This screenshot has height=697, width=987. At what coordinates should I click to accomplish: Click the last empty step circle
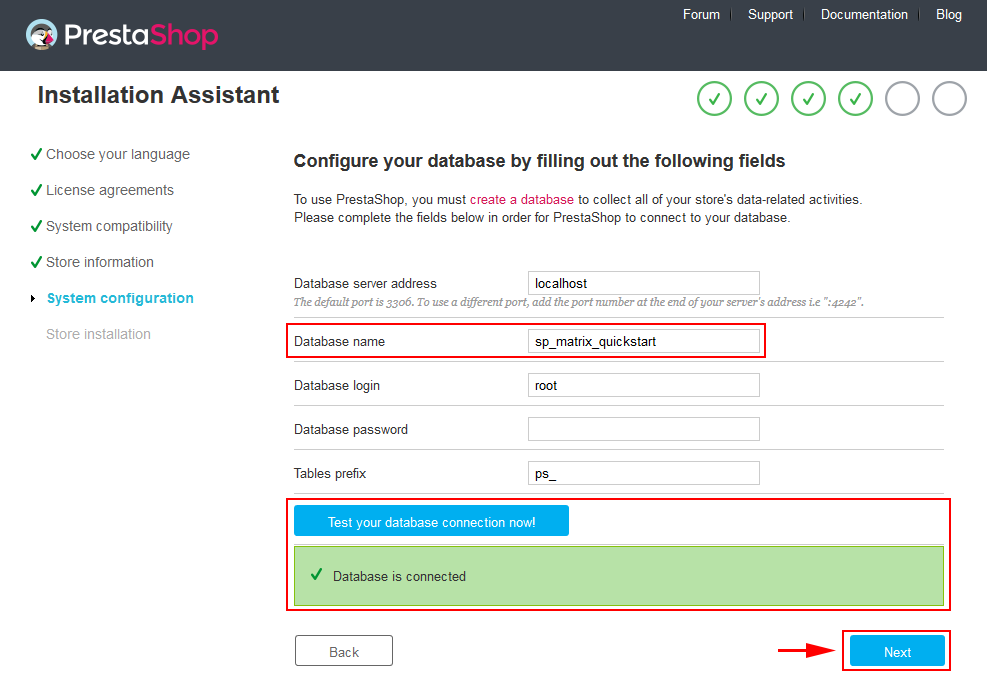coord(949,99)
